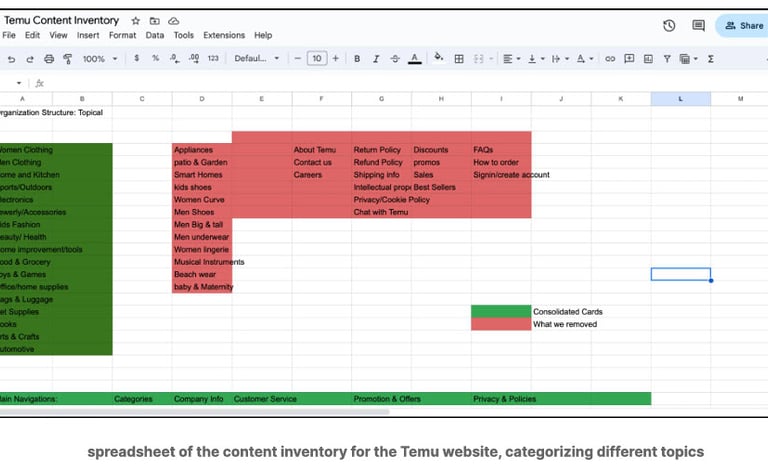Click the Undo icon
Screen dimensions: 768x470
11,59
